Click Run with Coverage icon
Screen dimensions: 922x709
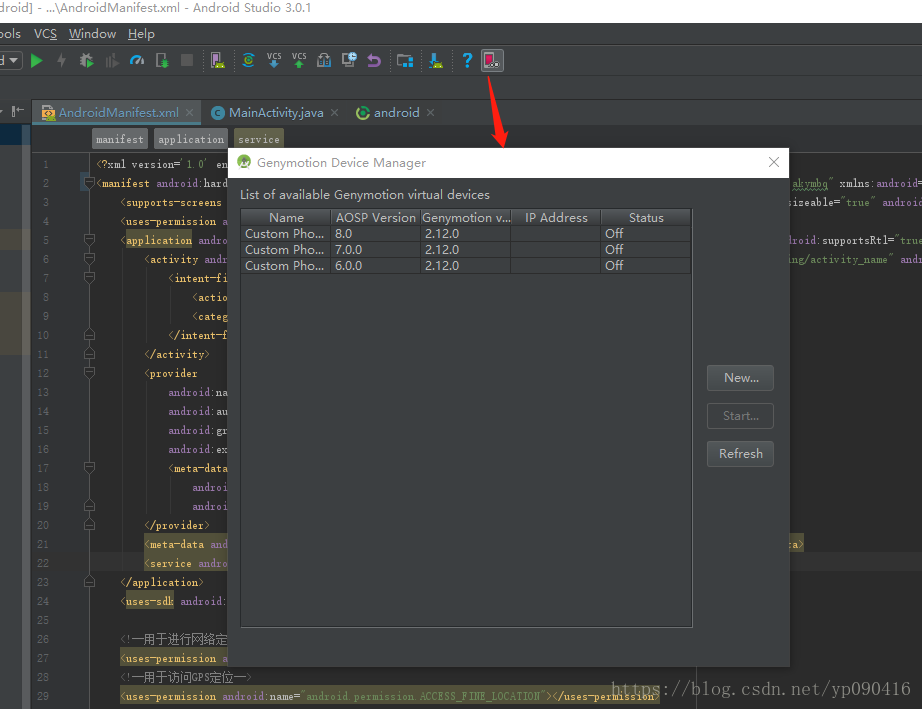pos(112,61)
